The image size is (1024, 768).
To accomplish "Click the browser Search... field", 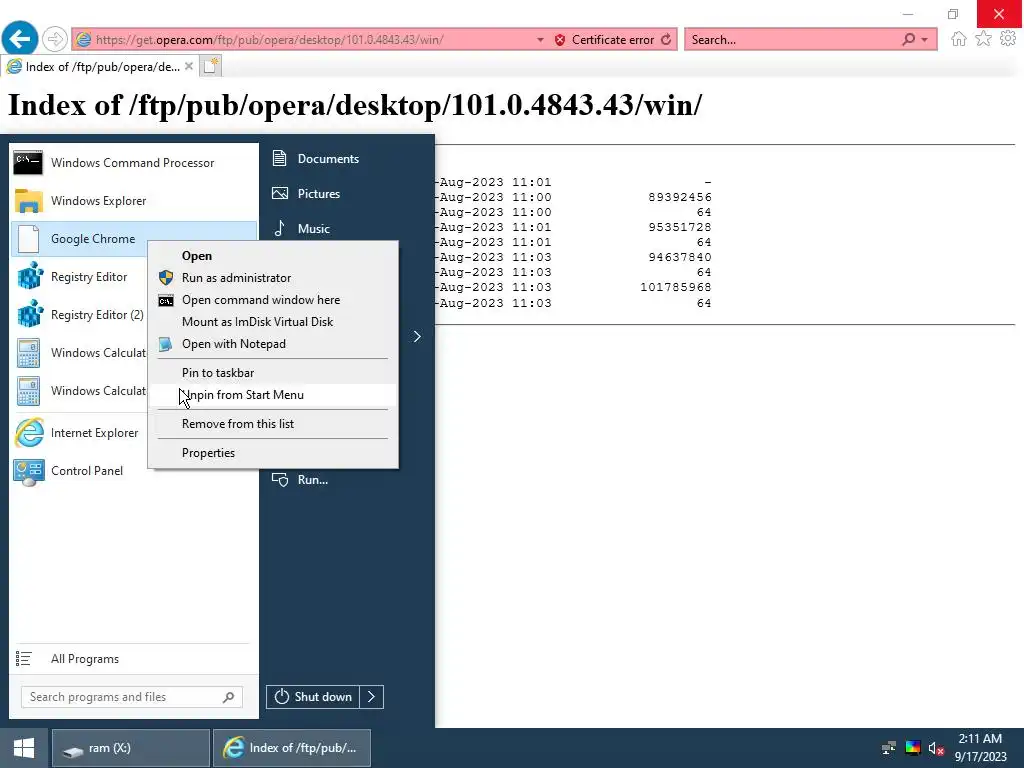I will (x=792, y=40).
